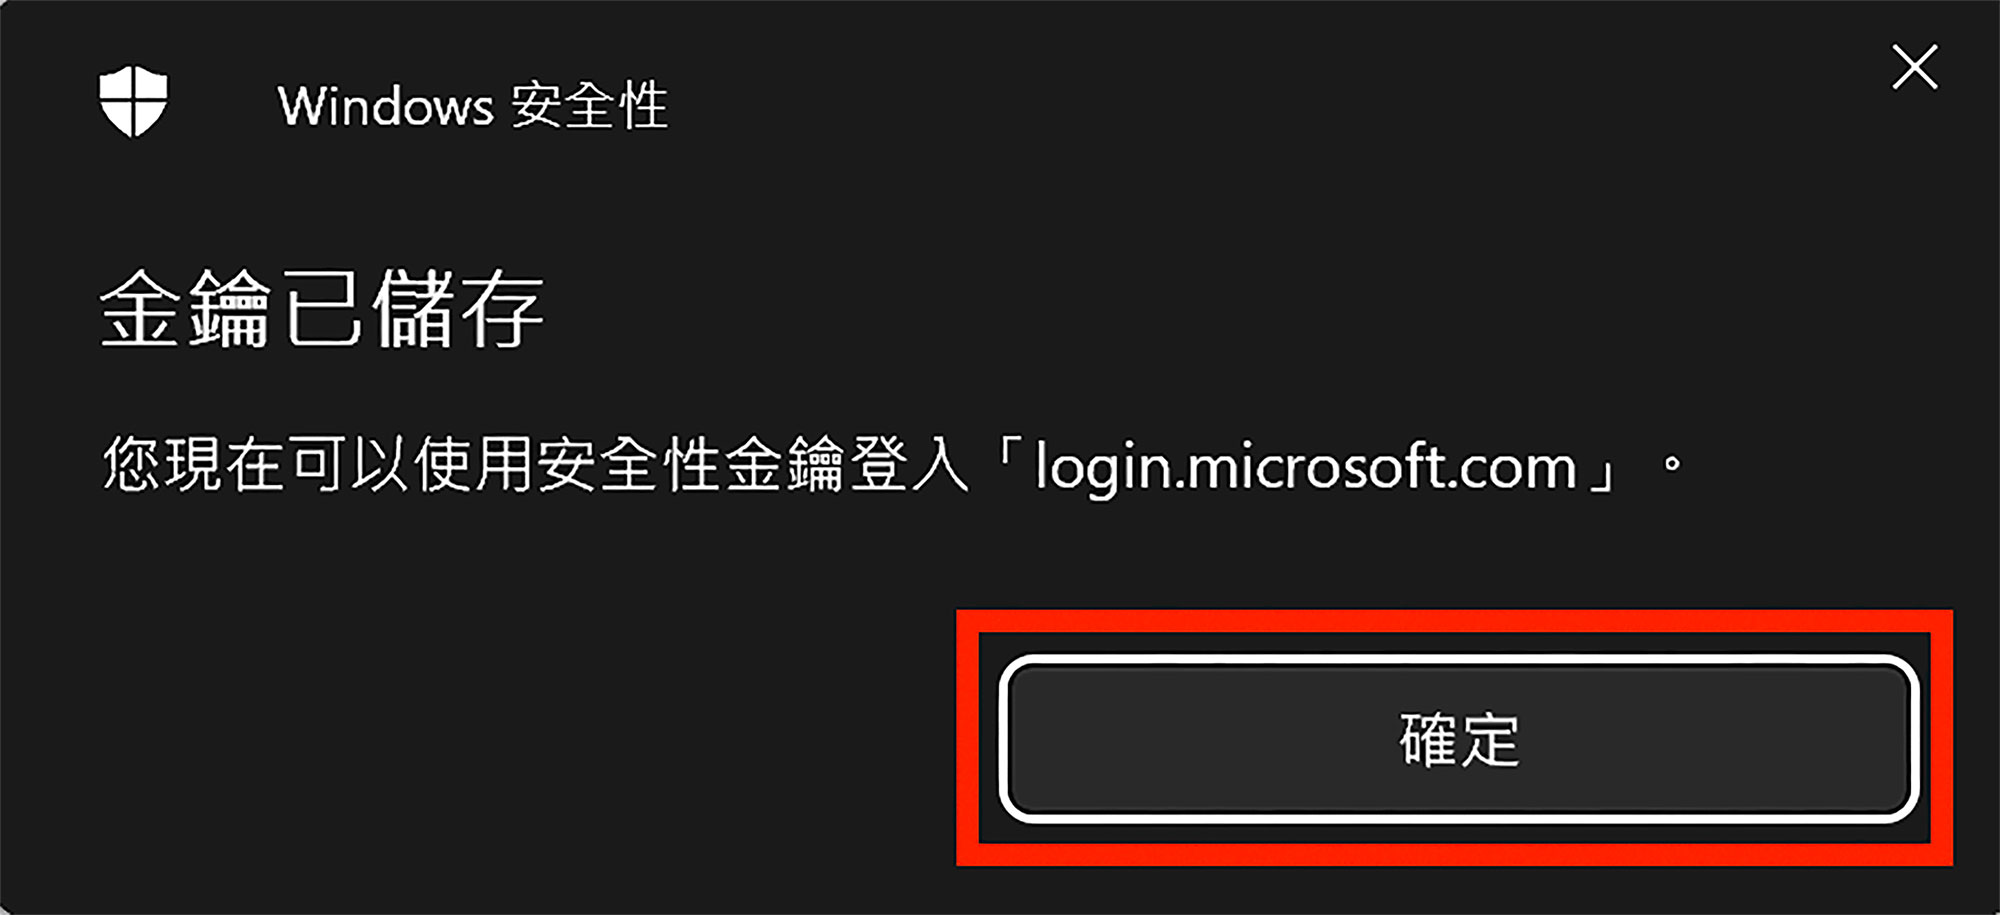The height and width of the screenshot is (915, 2000).
Task: Click the 金鑰 characters in the heading
Action: pos(186,309)
